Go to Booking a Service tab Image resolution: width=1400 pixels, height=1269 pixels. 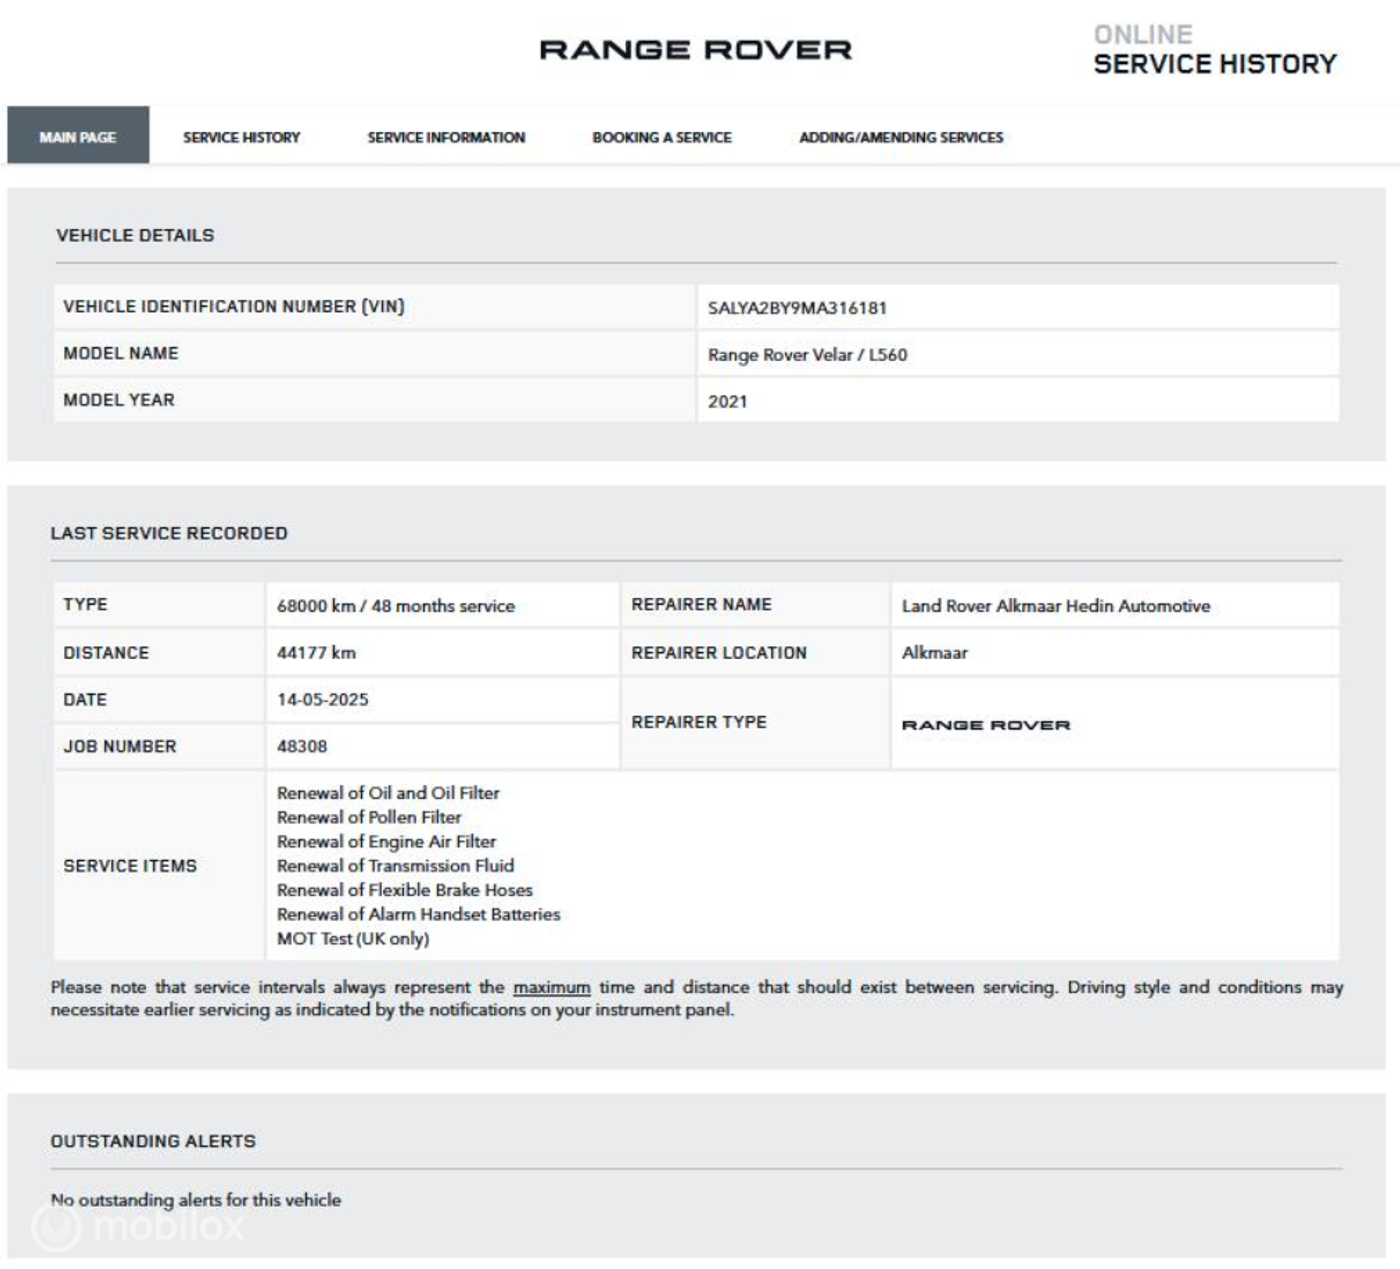(x=662, y=137)
